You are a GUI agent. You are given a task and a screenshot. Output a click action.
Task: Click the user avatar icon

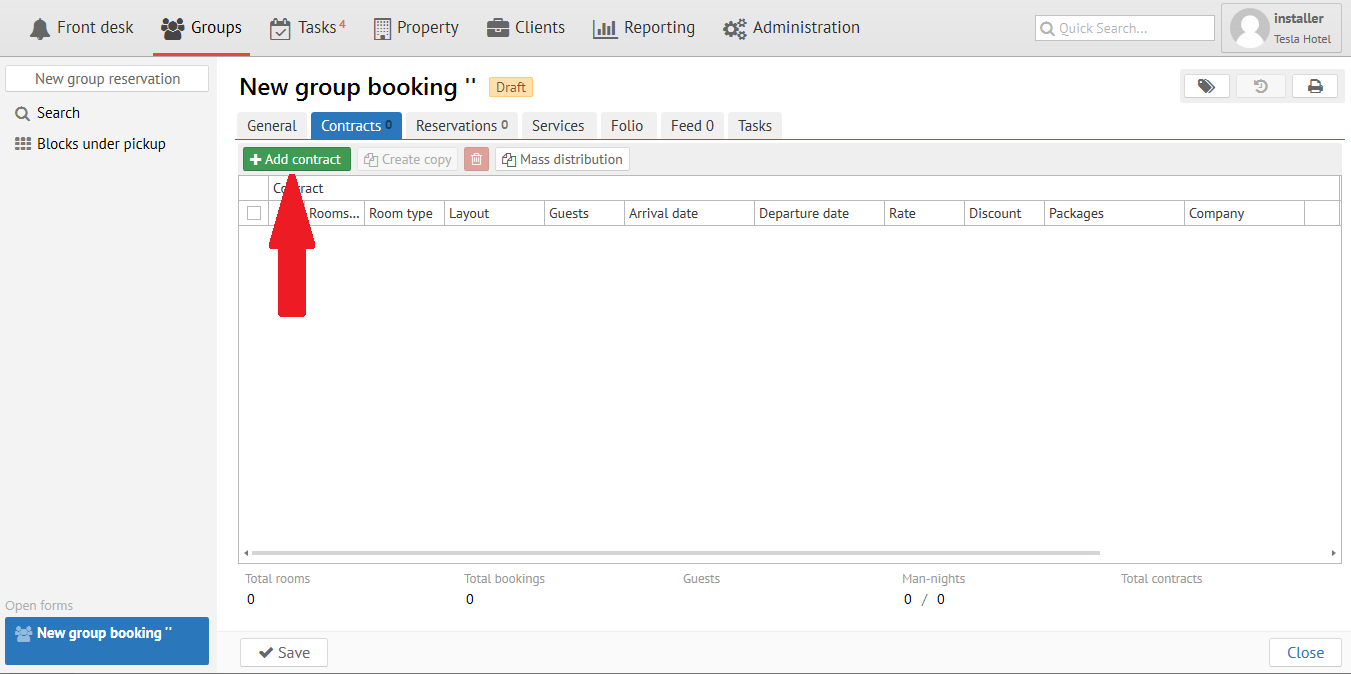point(1249,28)
